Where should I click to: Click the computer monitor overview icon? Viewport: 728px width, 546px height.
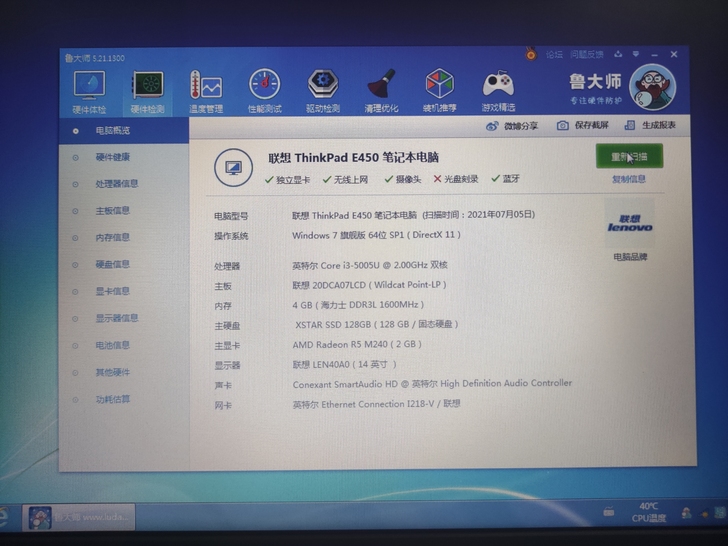click(x=234, y=168)
